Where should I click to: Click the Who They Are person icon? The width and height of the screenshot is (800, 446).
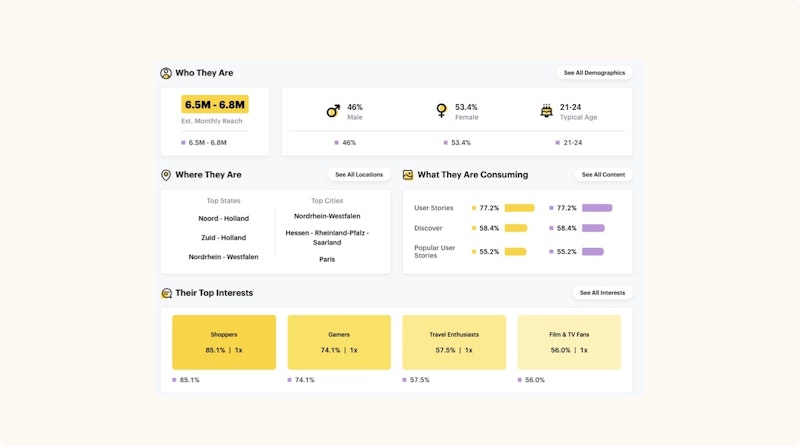coord(166,73)
